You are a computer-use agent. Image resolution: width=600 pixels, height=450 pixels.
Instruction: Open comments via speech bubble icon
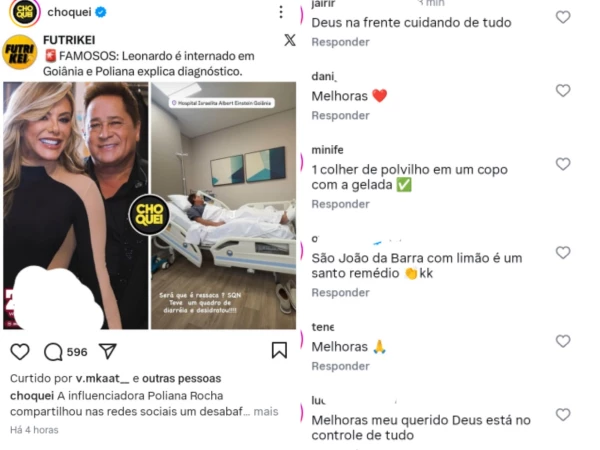coord(53,352)
